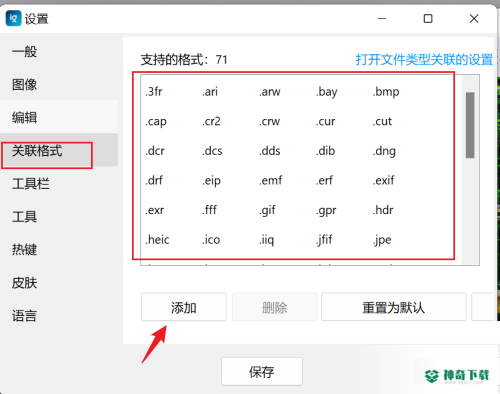500x394 pixels.
Task: Click the format list scrollbar thumb
Action: coord(470,125)
